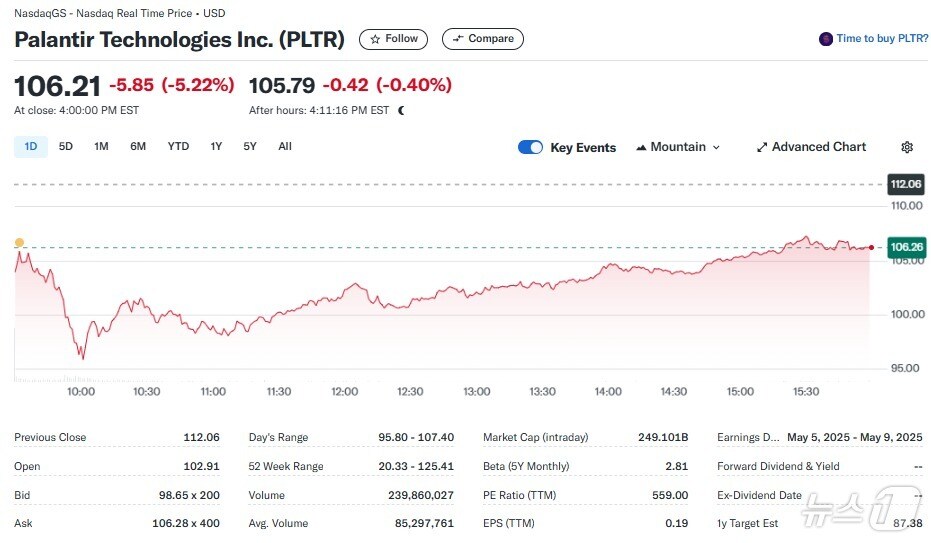This screenshot has width=931, height=543.
Task: Open the Time to buy PLTR? link
Action: coord(882,39)
